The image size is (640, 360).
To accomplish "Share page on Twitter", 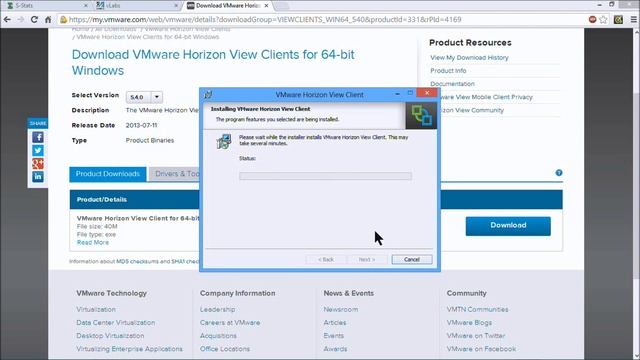I will pos(38,150).
